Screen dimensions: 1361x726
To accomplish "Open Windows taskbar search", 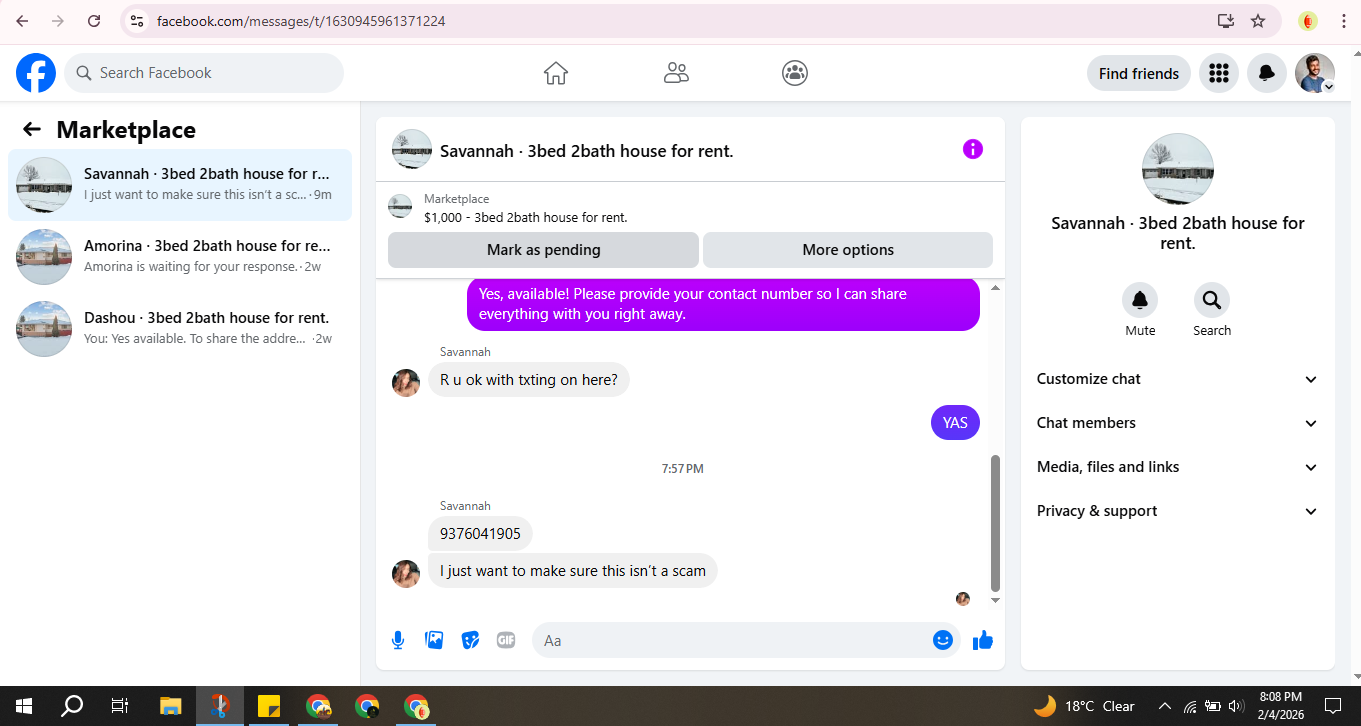I will [72, 706].
